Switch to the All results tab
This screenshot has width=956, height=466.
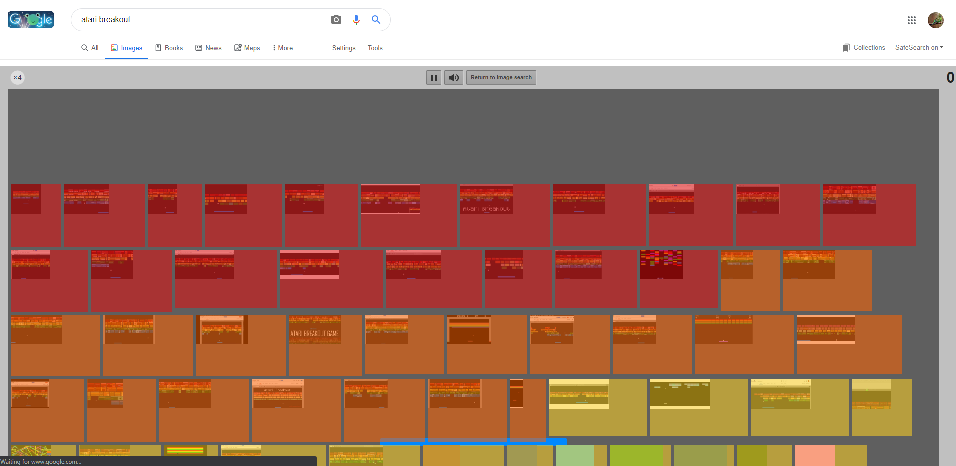(90, 48)
